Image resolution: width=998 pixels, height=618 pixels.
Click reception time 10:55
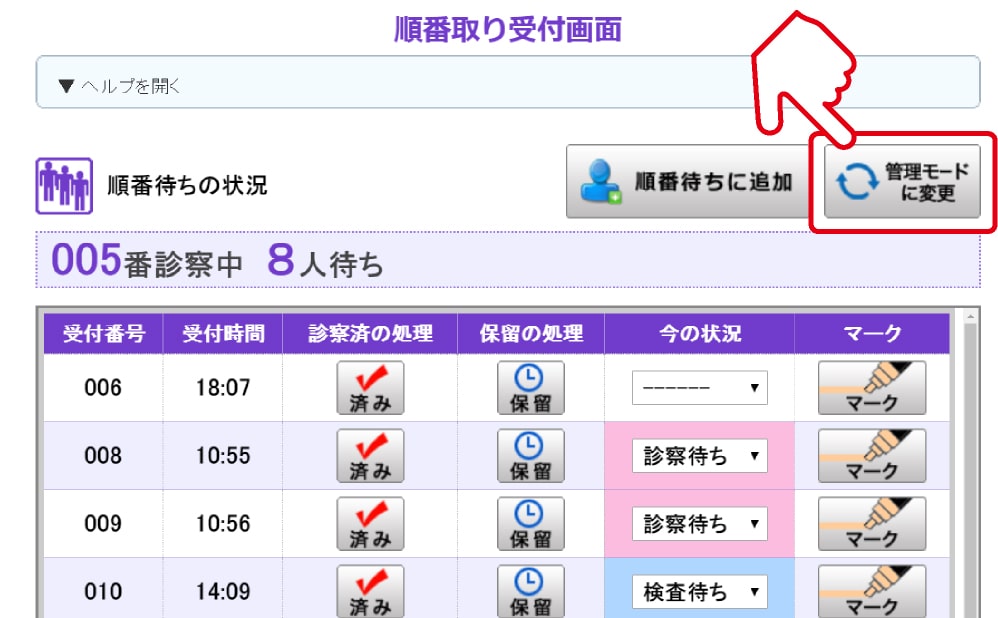tap(223, 456)
